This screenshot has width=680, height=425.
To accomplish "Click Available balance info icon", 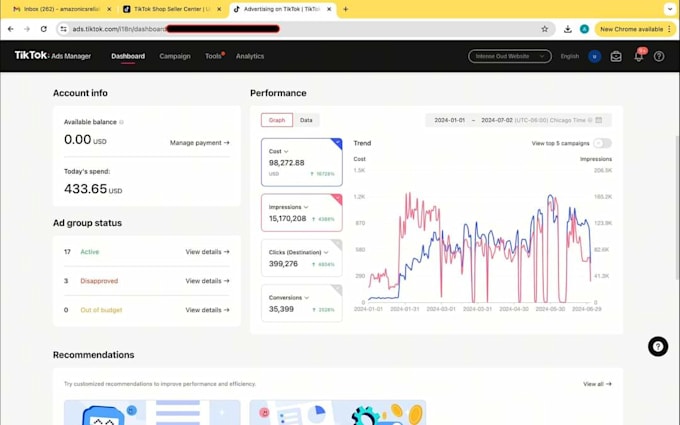I will (x=121, y=122).
